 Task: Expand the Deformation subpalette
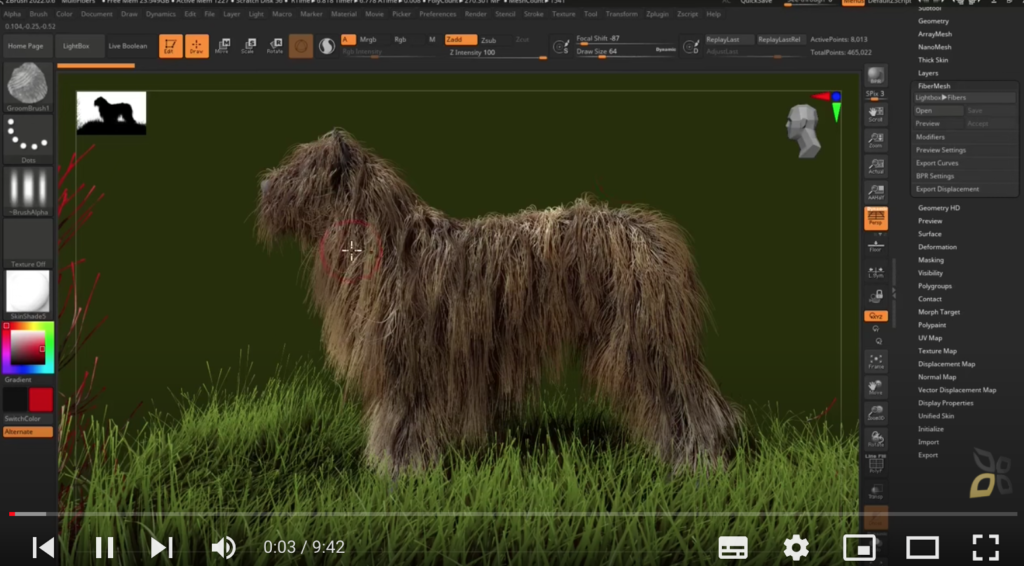(x=937, y=247)
